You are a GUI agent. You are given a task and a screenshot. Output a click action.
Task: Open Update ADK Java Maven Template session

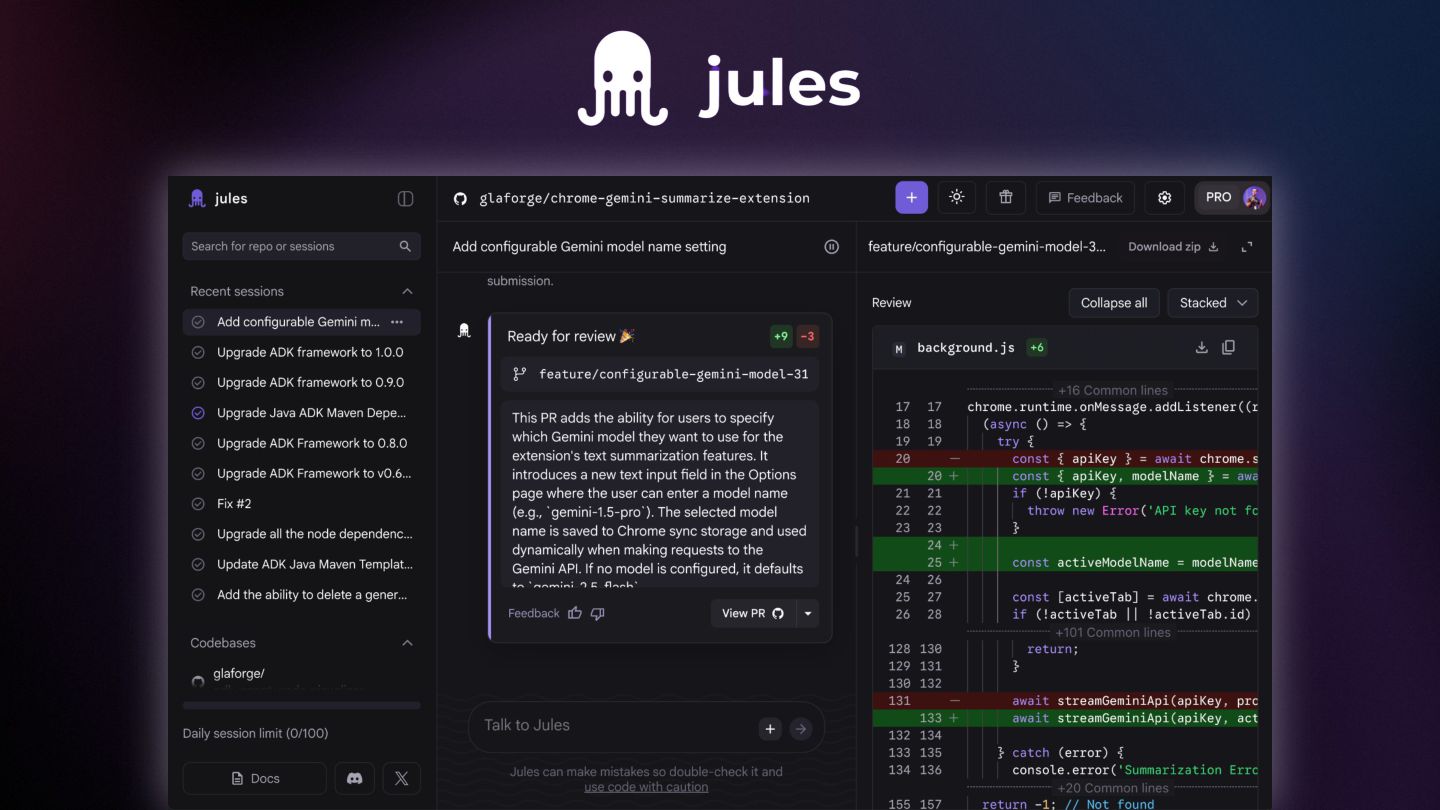(301, 564)
